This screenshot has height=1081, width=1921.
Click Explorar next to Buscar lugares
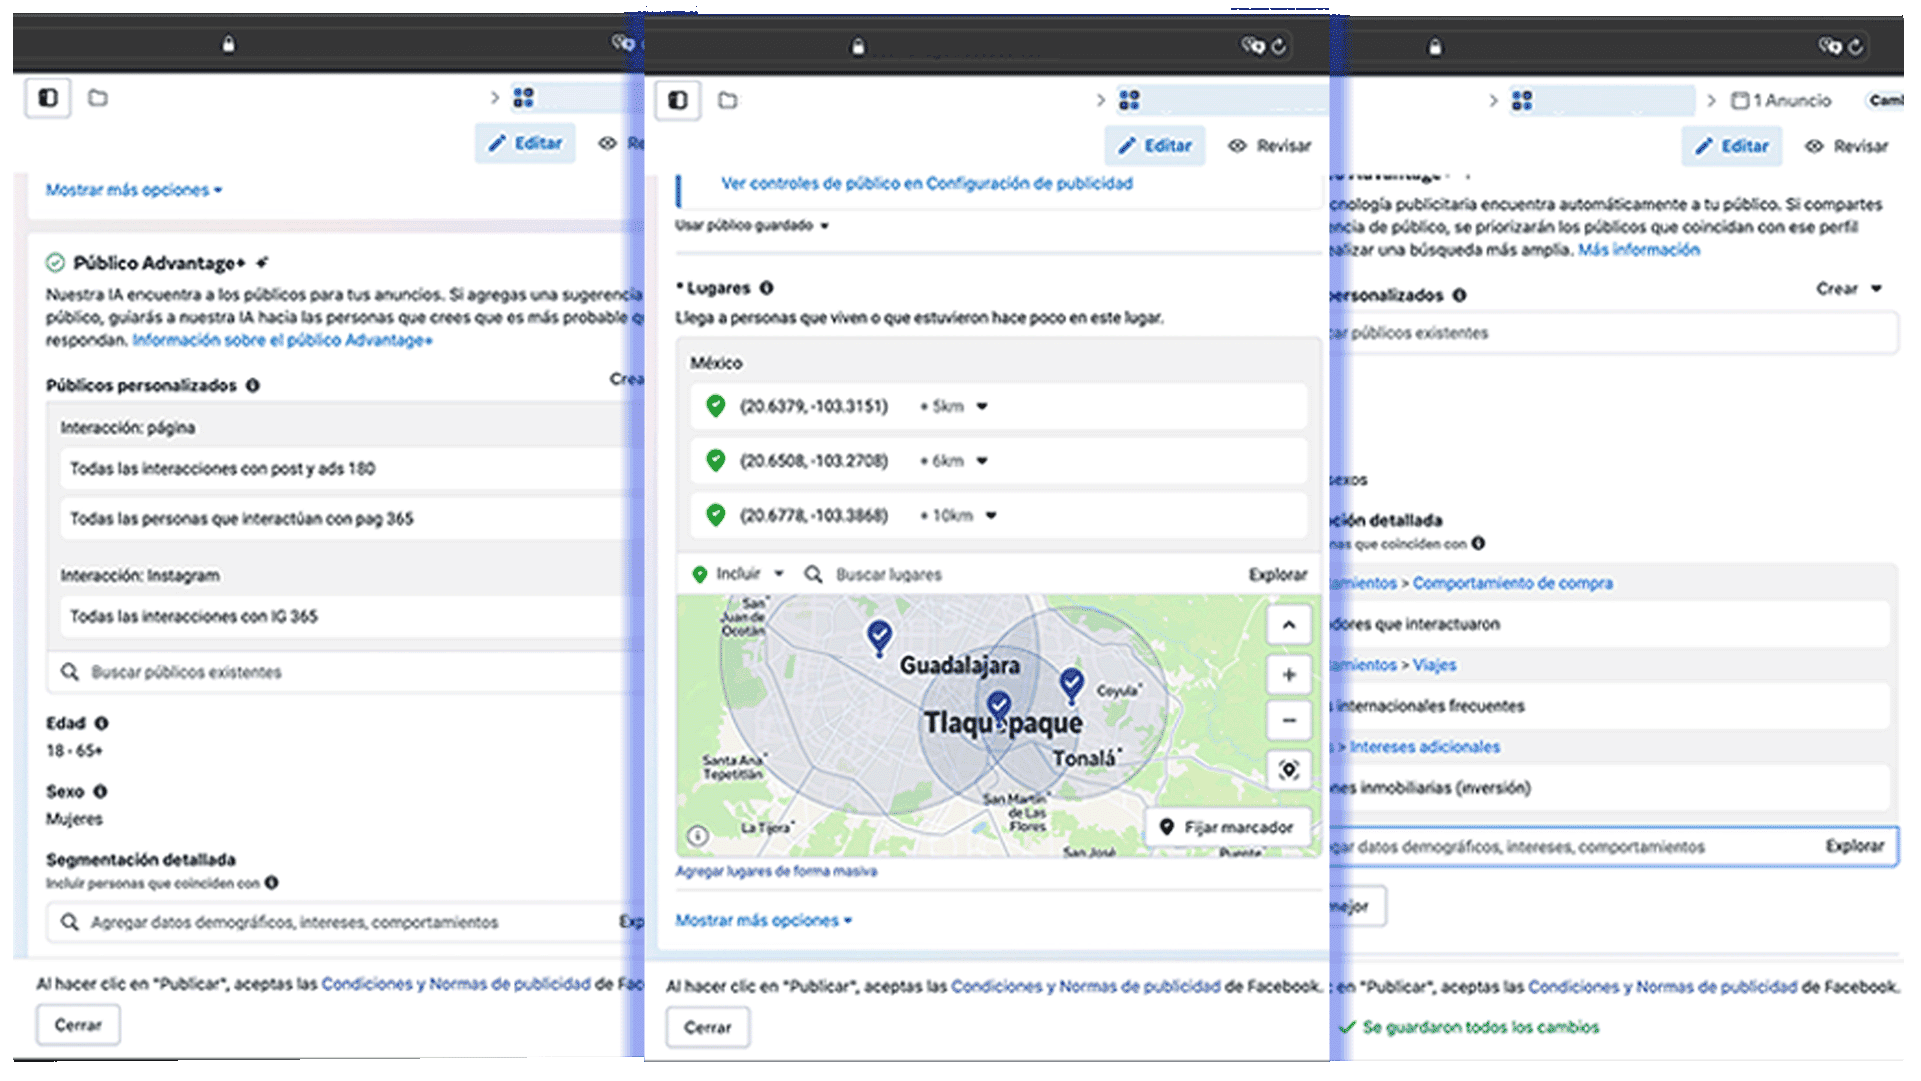(x=1278, y=574)
